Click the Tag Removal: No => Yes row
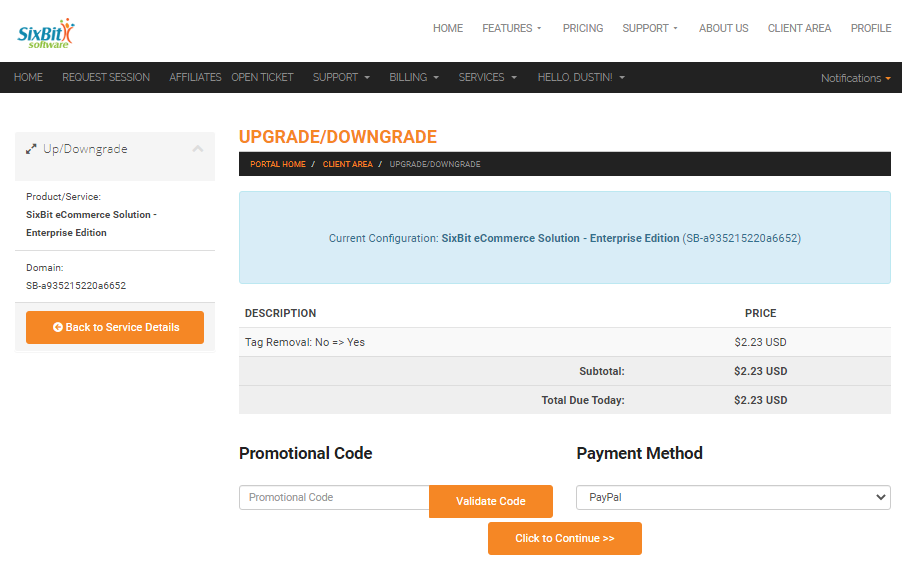Screen dimensions: 902x566 pos(565,342)
